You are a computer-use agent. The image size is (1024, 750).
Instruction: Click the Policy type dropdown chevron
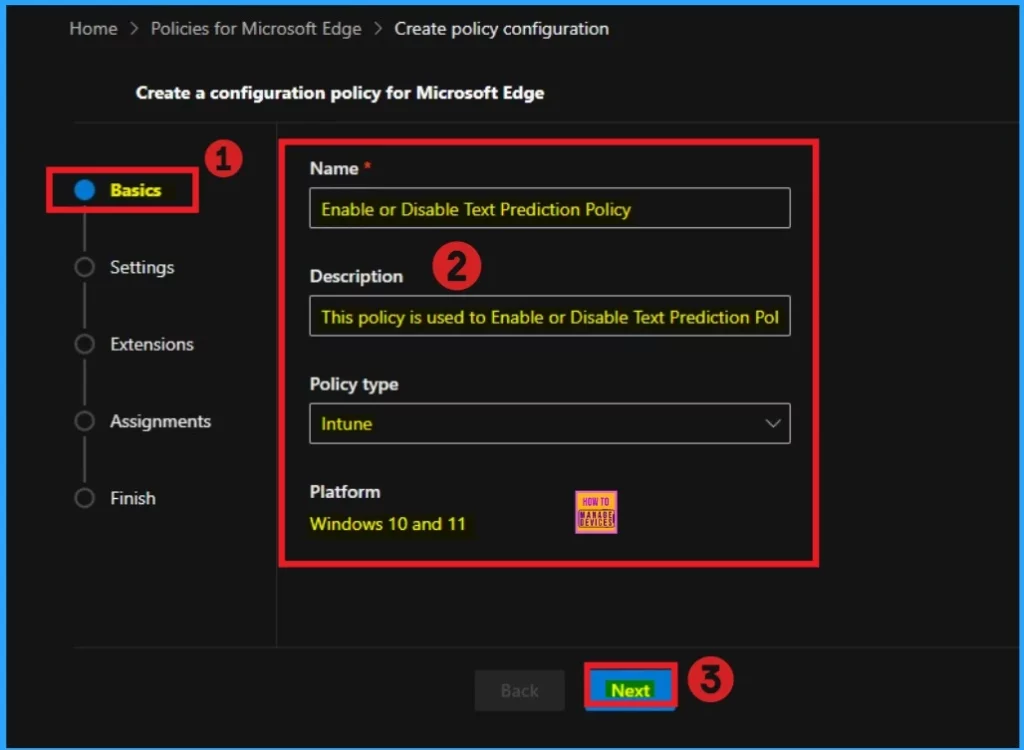[773, 423]
